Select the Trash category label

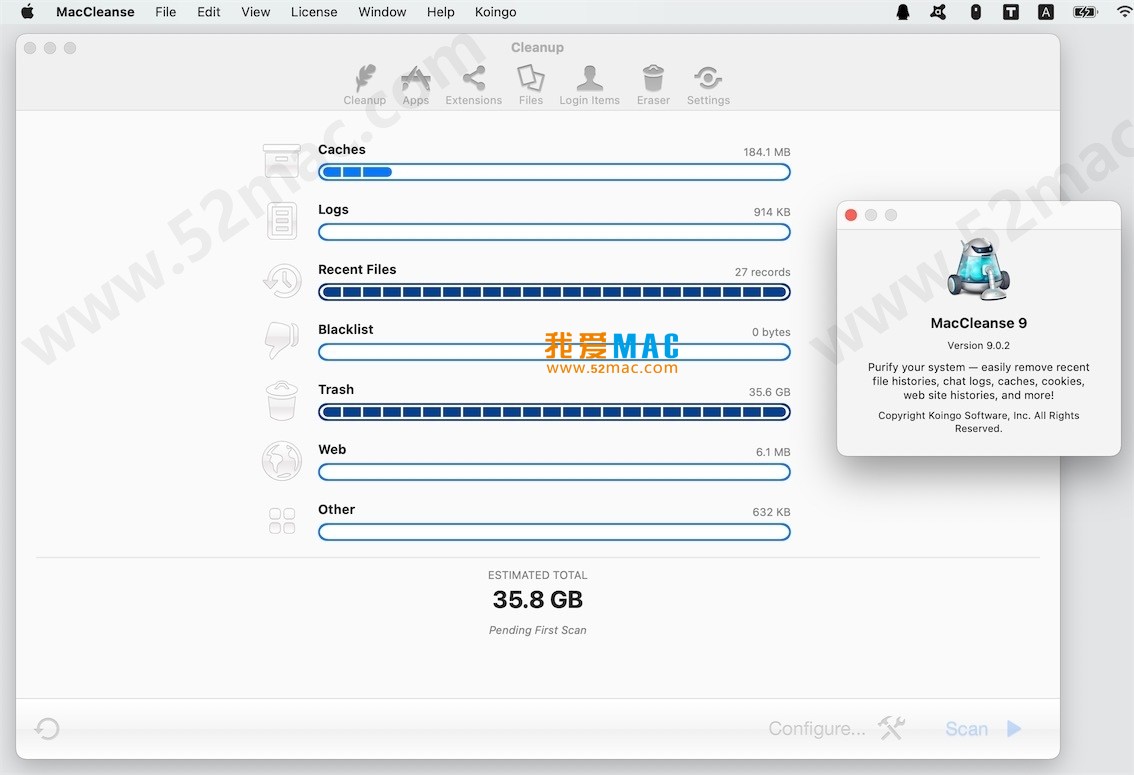[x=336, y=390]
